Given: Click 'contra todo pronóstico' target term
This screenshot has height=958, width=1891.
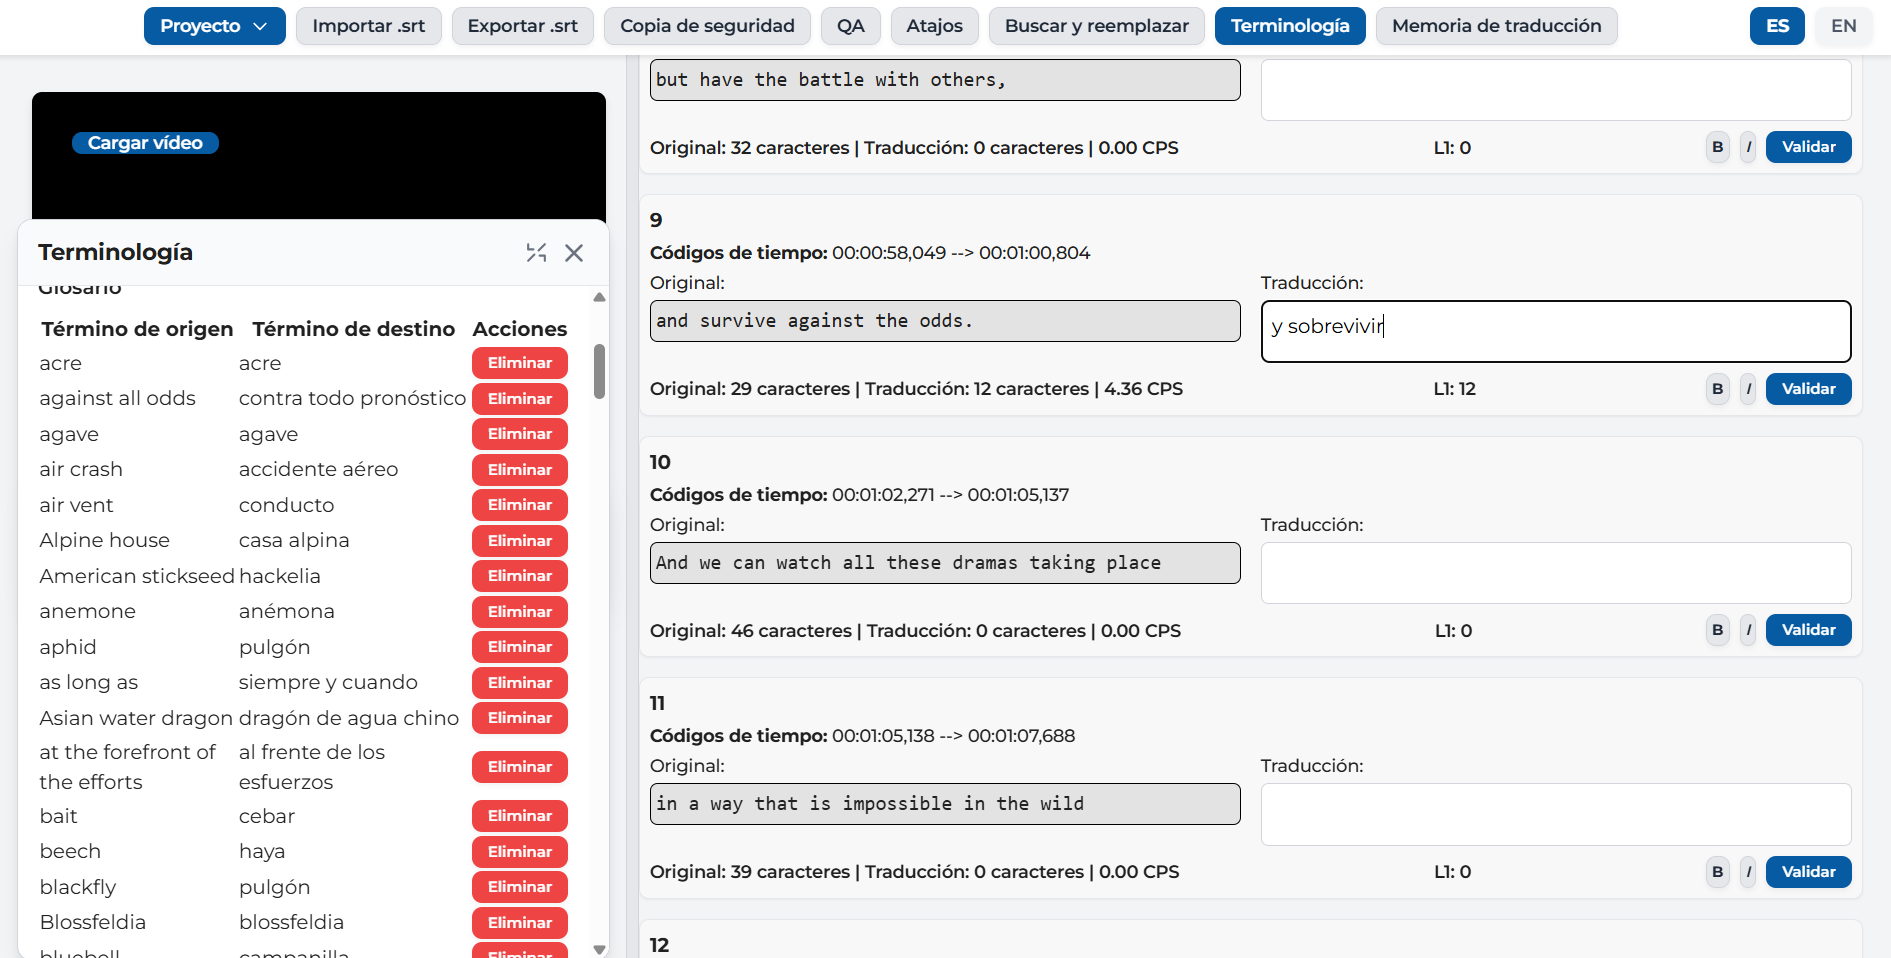Looking at the screenshot, I should coord(352,399).
